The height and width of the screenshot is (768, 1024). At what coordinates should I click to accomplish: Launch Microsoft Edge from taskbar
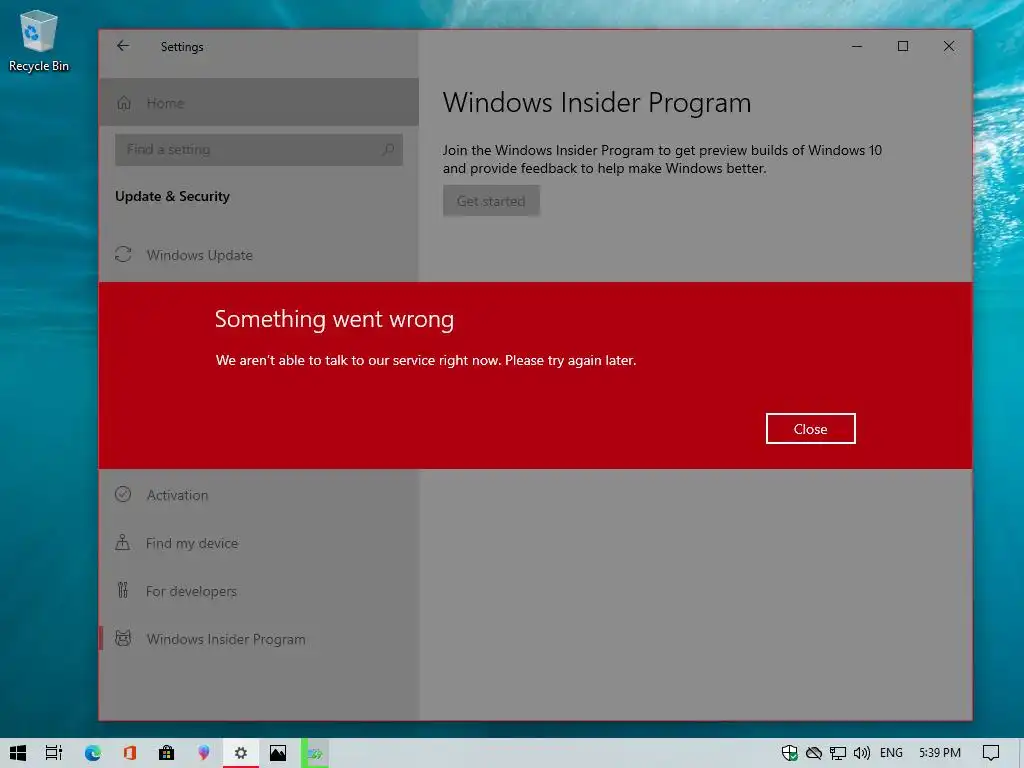click(93, 753)
